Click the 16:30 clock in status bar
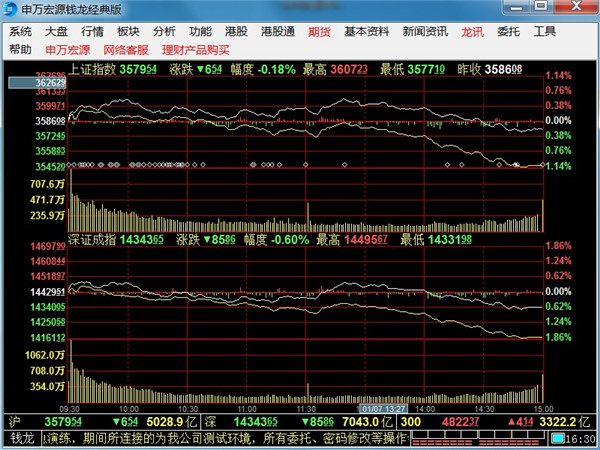 pyautogui.click(x=580, y=439)
